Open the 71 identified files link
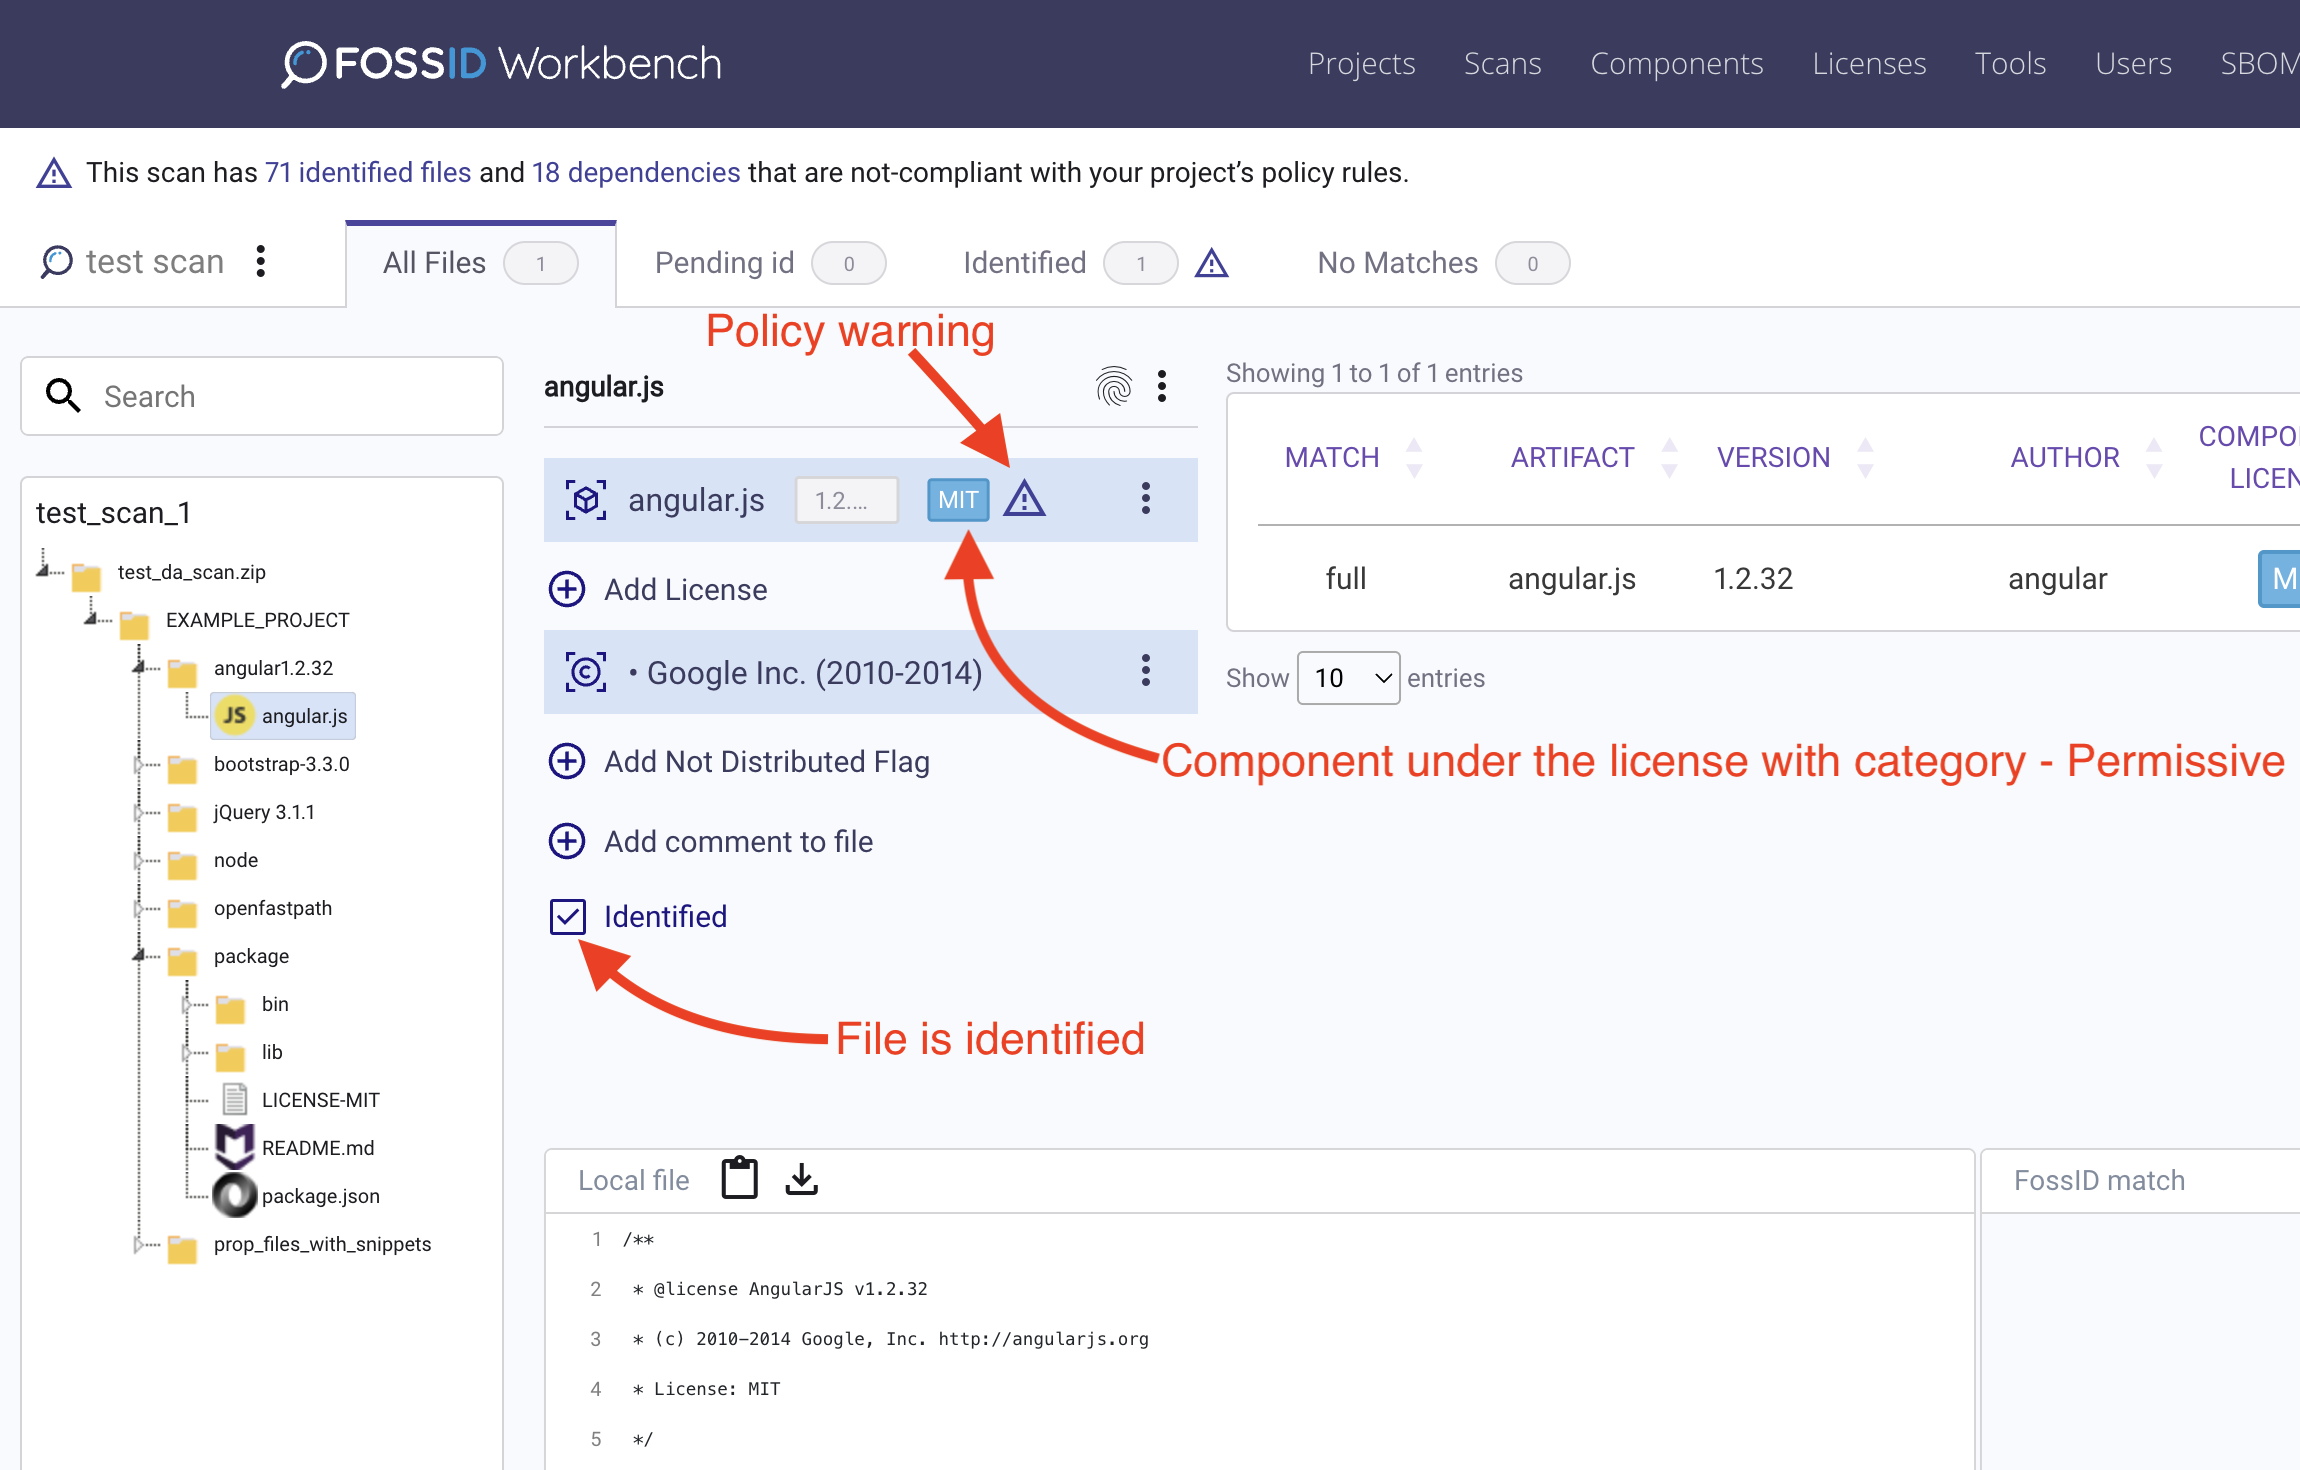 (368, 173)
